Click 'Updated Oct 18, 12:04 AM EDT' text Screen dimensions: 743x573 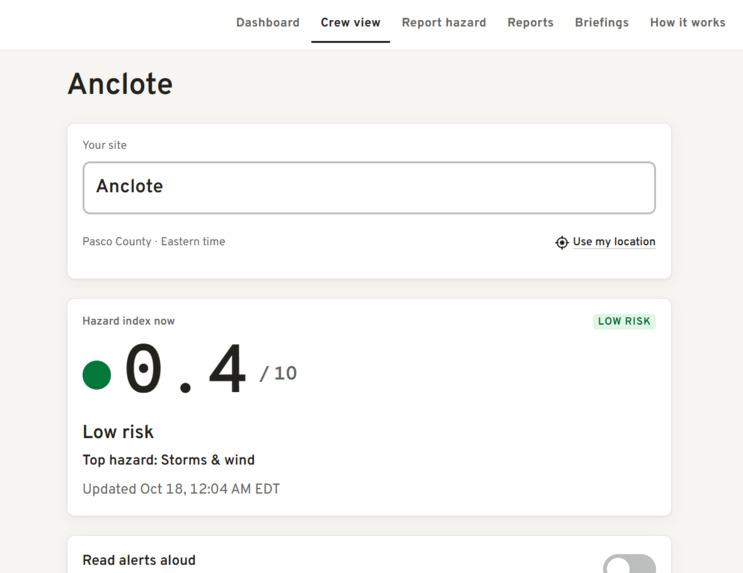pyautogui.click(x=181, y=489)
